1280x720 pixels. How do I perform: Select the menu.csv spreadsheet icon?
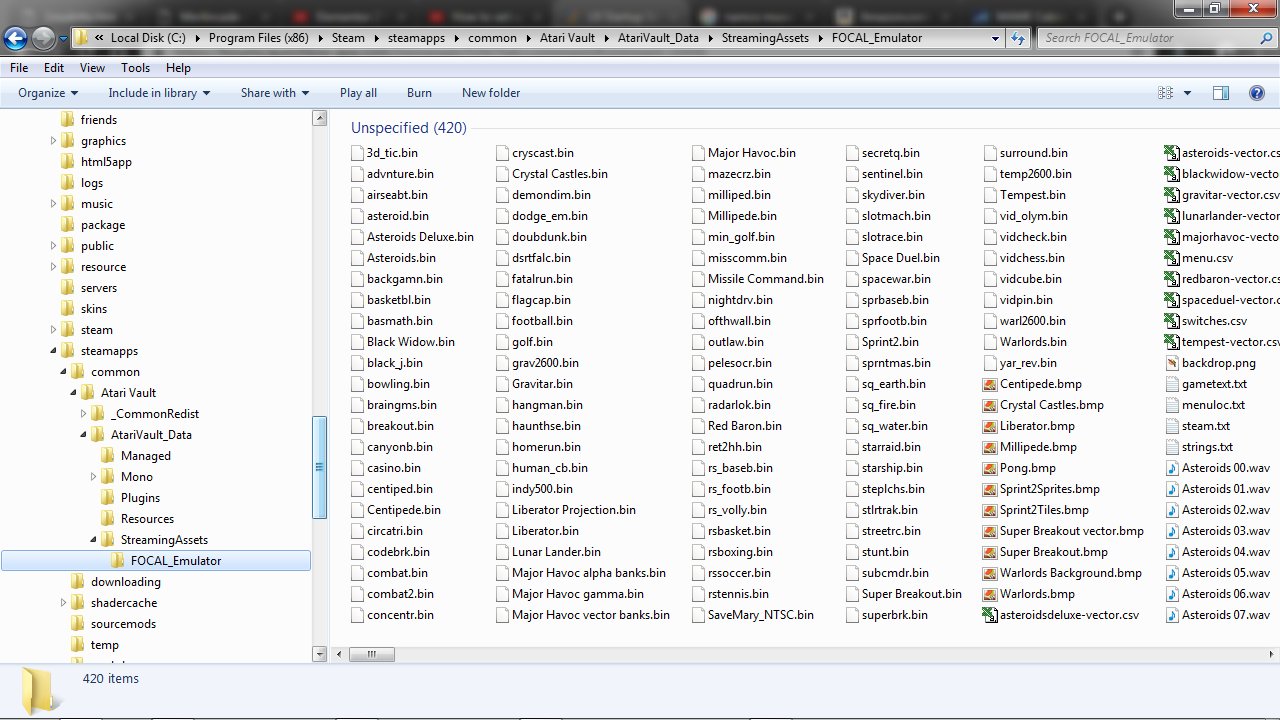(1173, 258)
